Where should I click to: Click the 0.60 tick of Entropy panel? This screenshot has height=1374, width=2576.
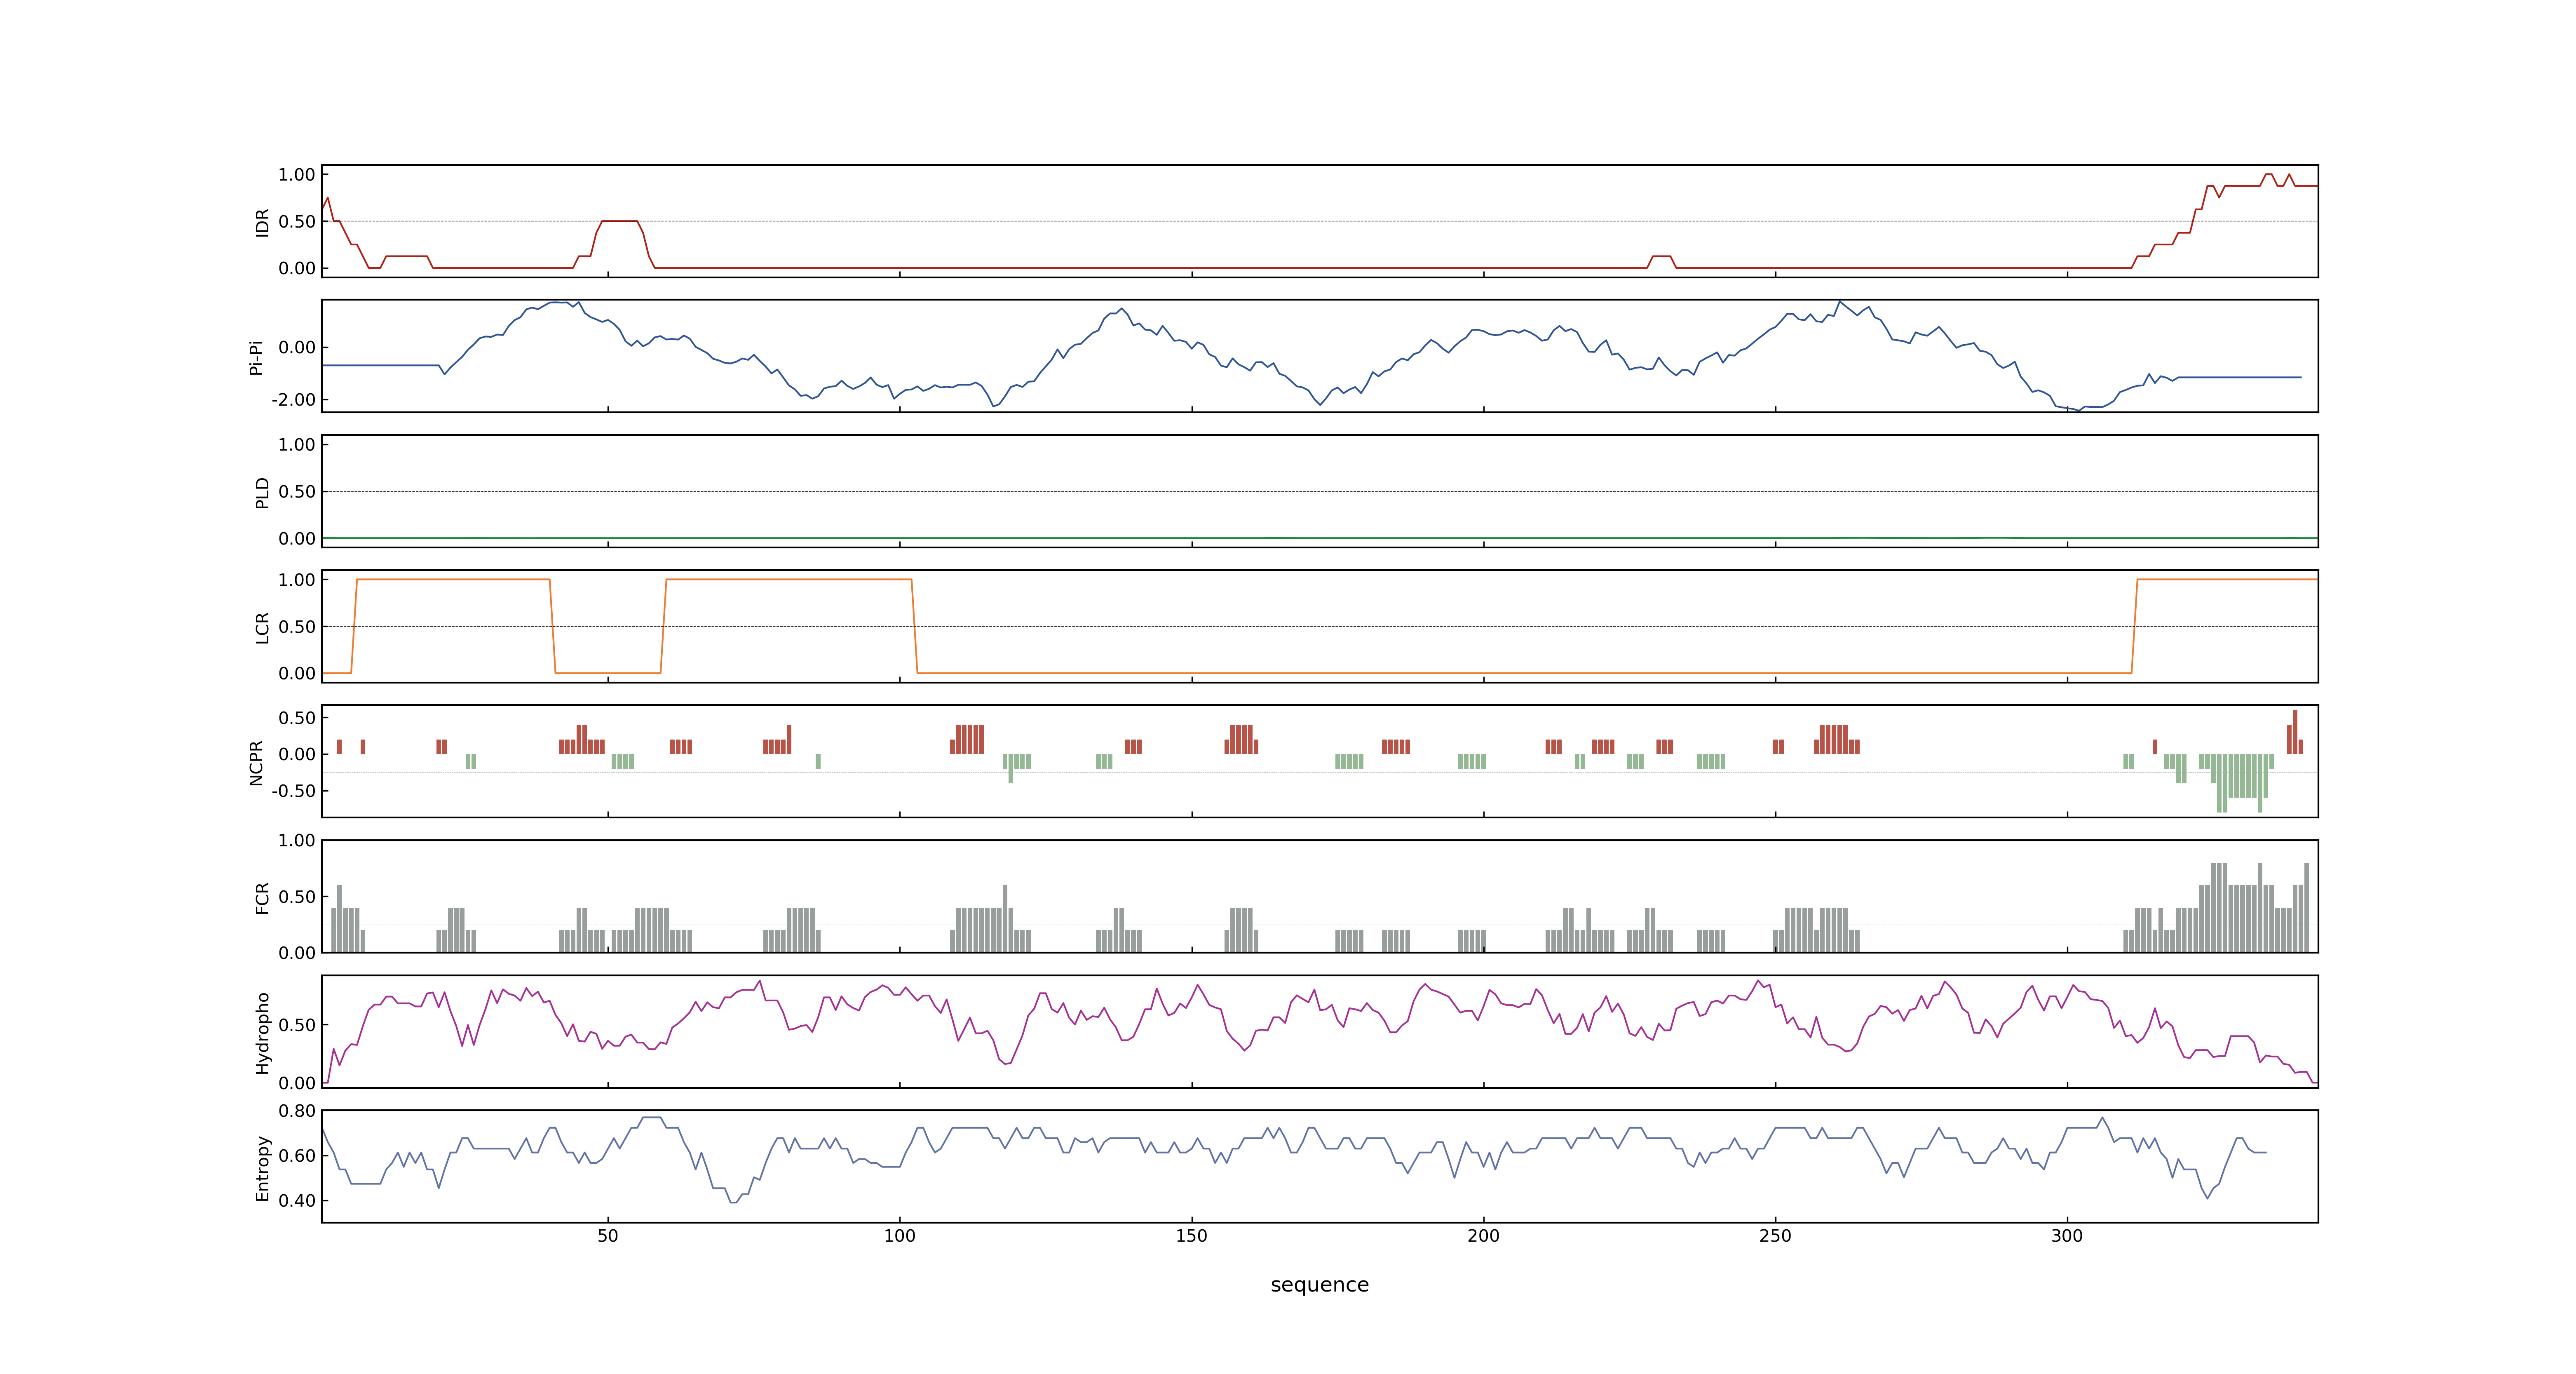[297, 1156]
